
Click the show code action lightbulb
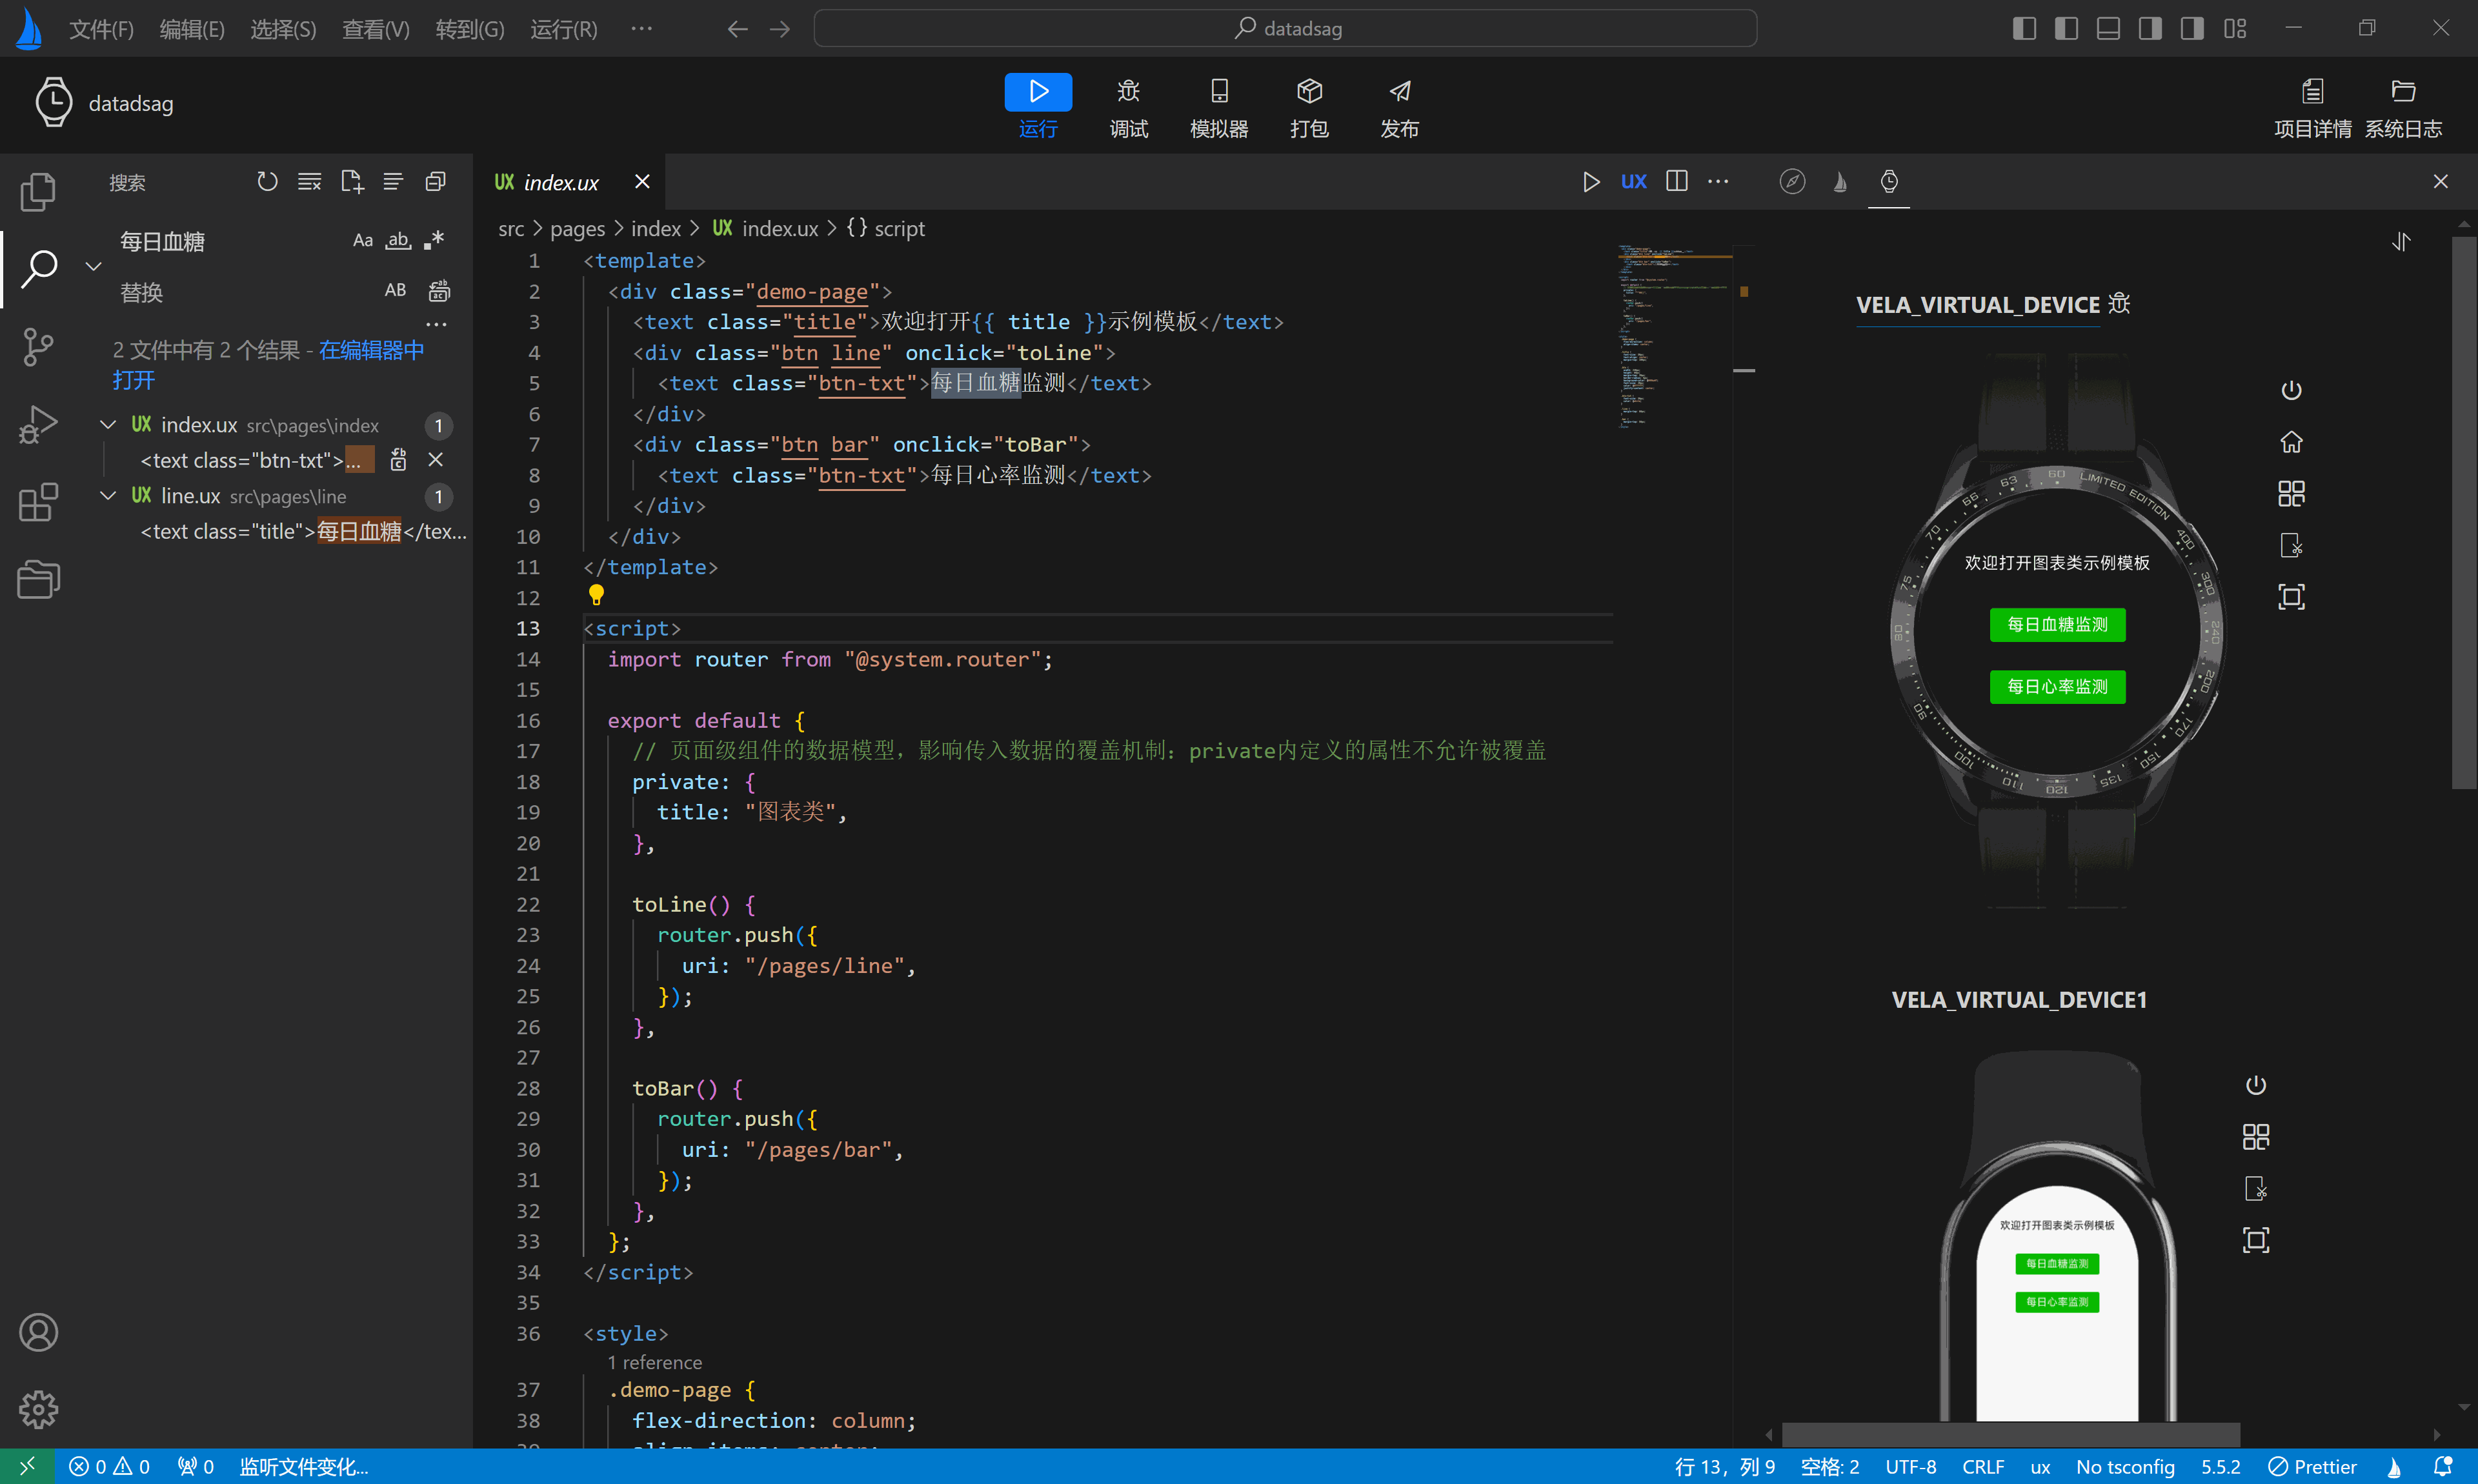point(596,595)
